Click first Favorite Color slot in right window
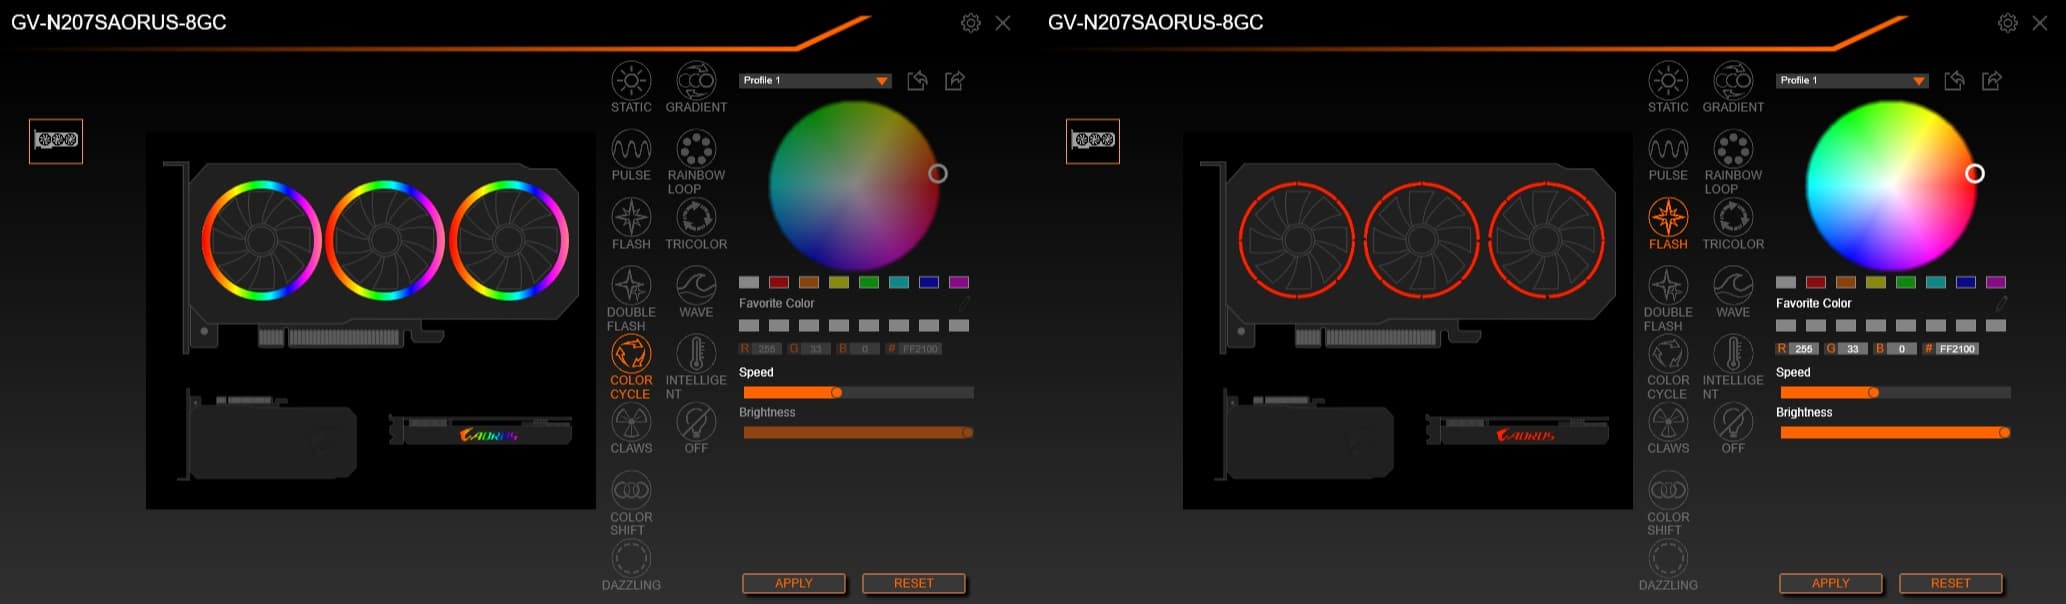The image size is (2066, 604). (1786, 326)
